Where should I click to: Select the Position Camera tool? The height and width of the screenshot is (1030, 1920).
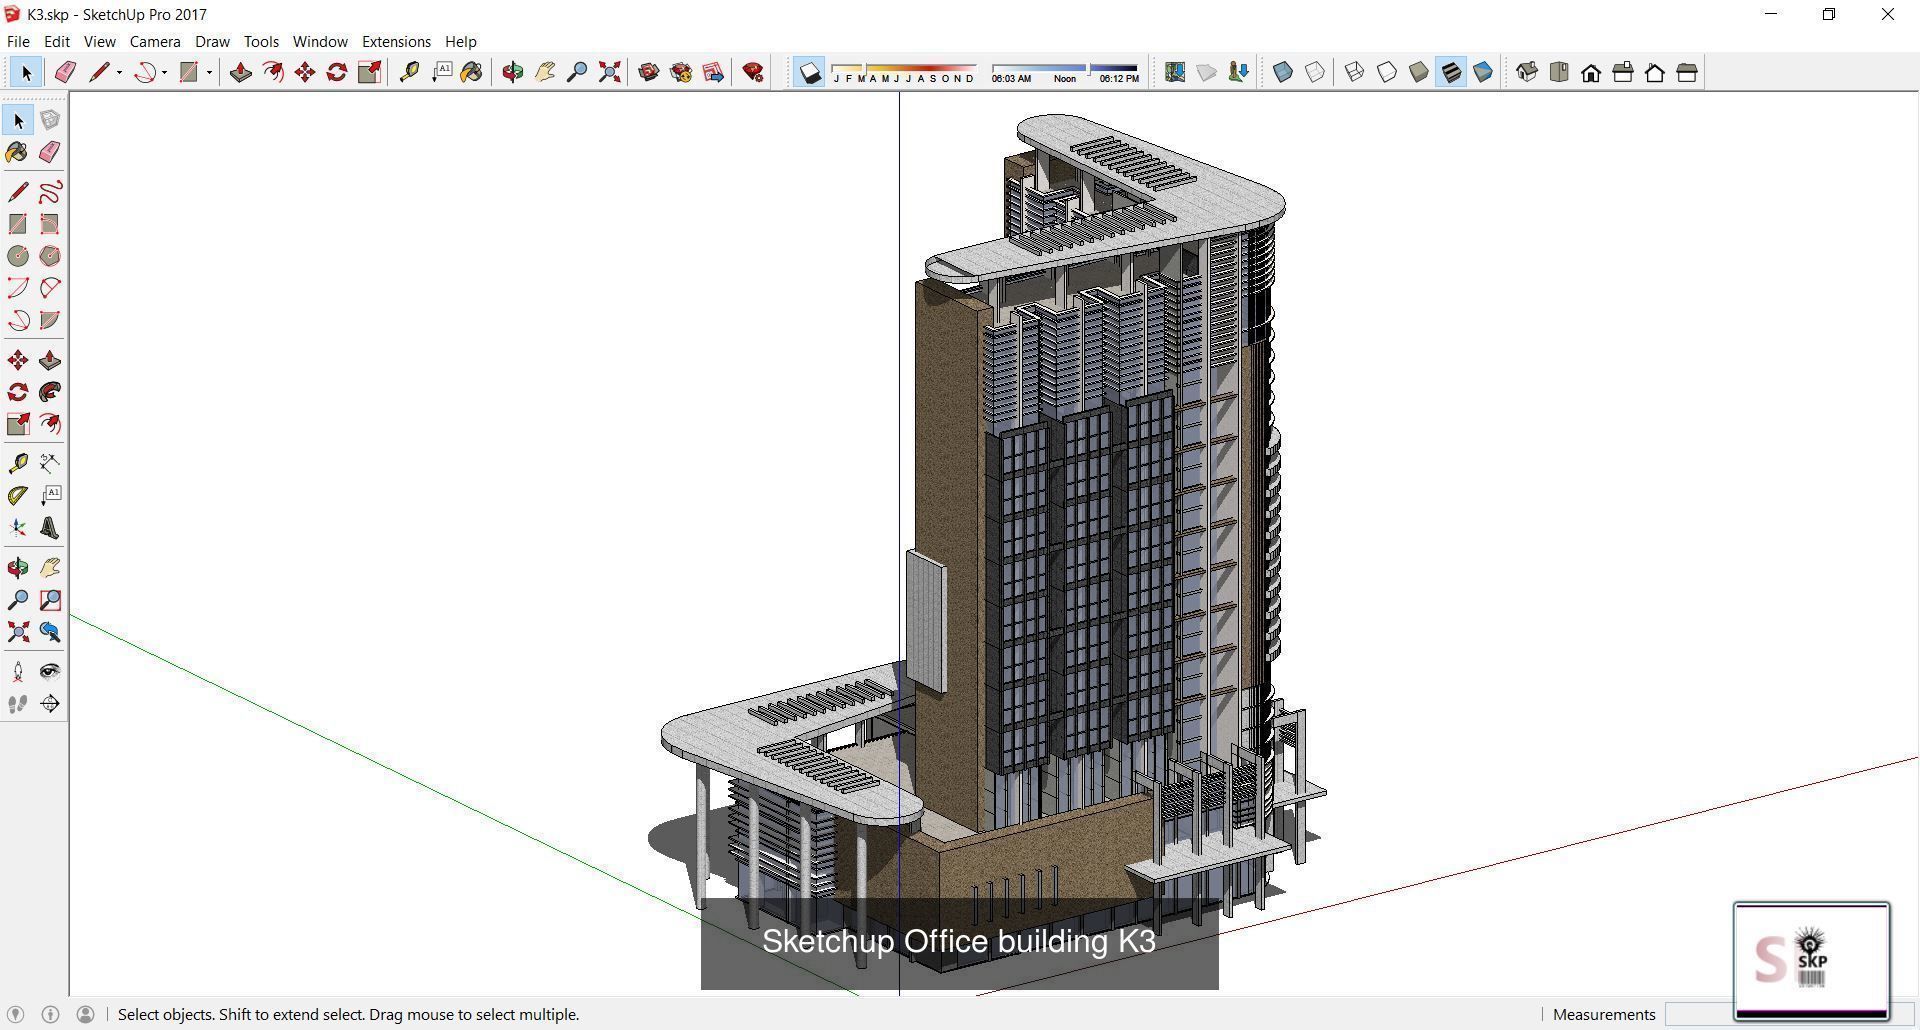point(18,672)
